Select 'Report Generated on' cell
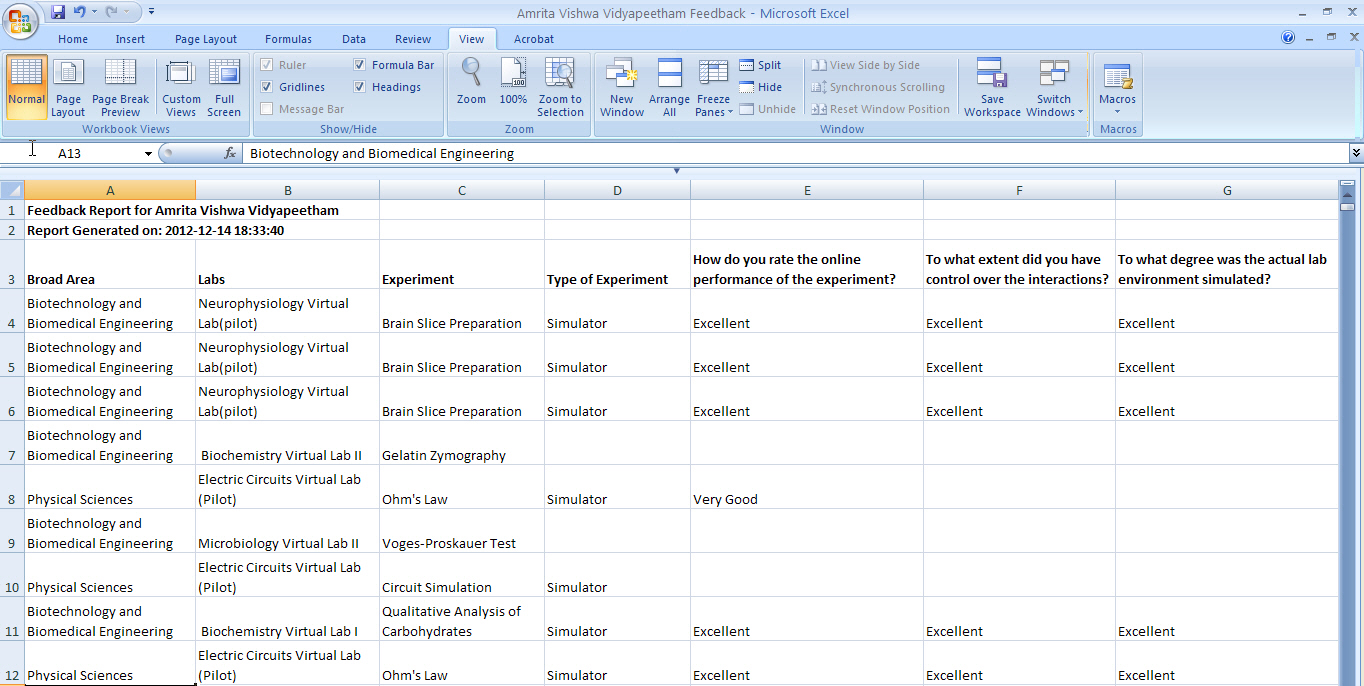The width and height of the screenshot is (1364, 686). point(110,230)
